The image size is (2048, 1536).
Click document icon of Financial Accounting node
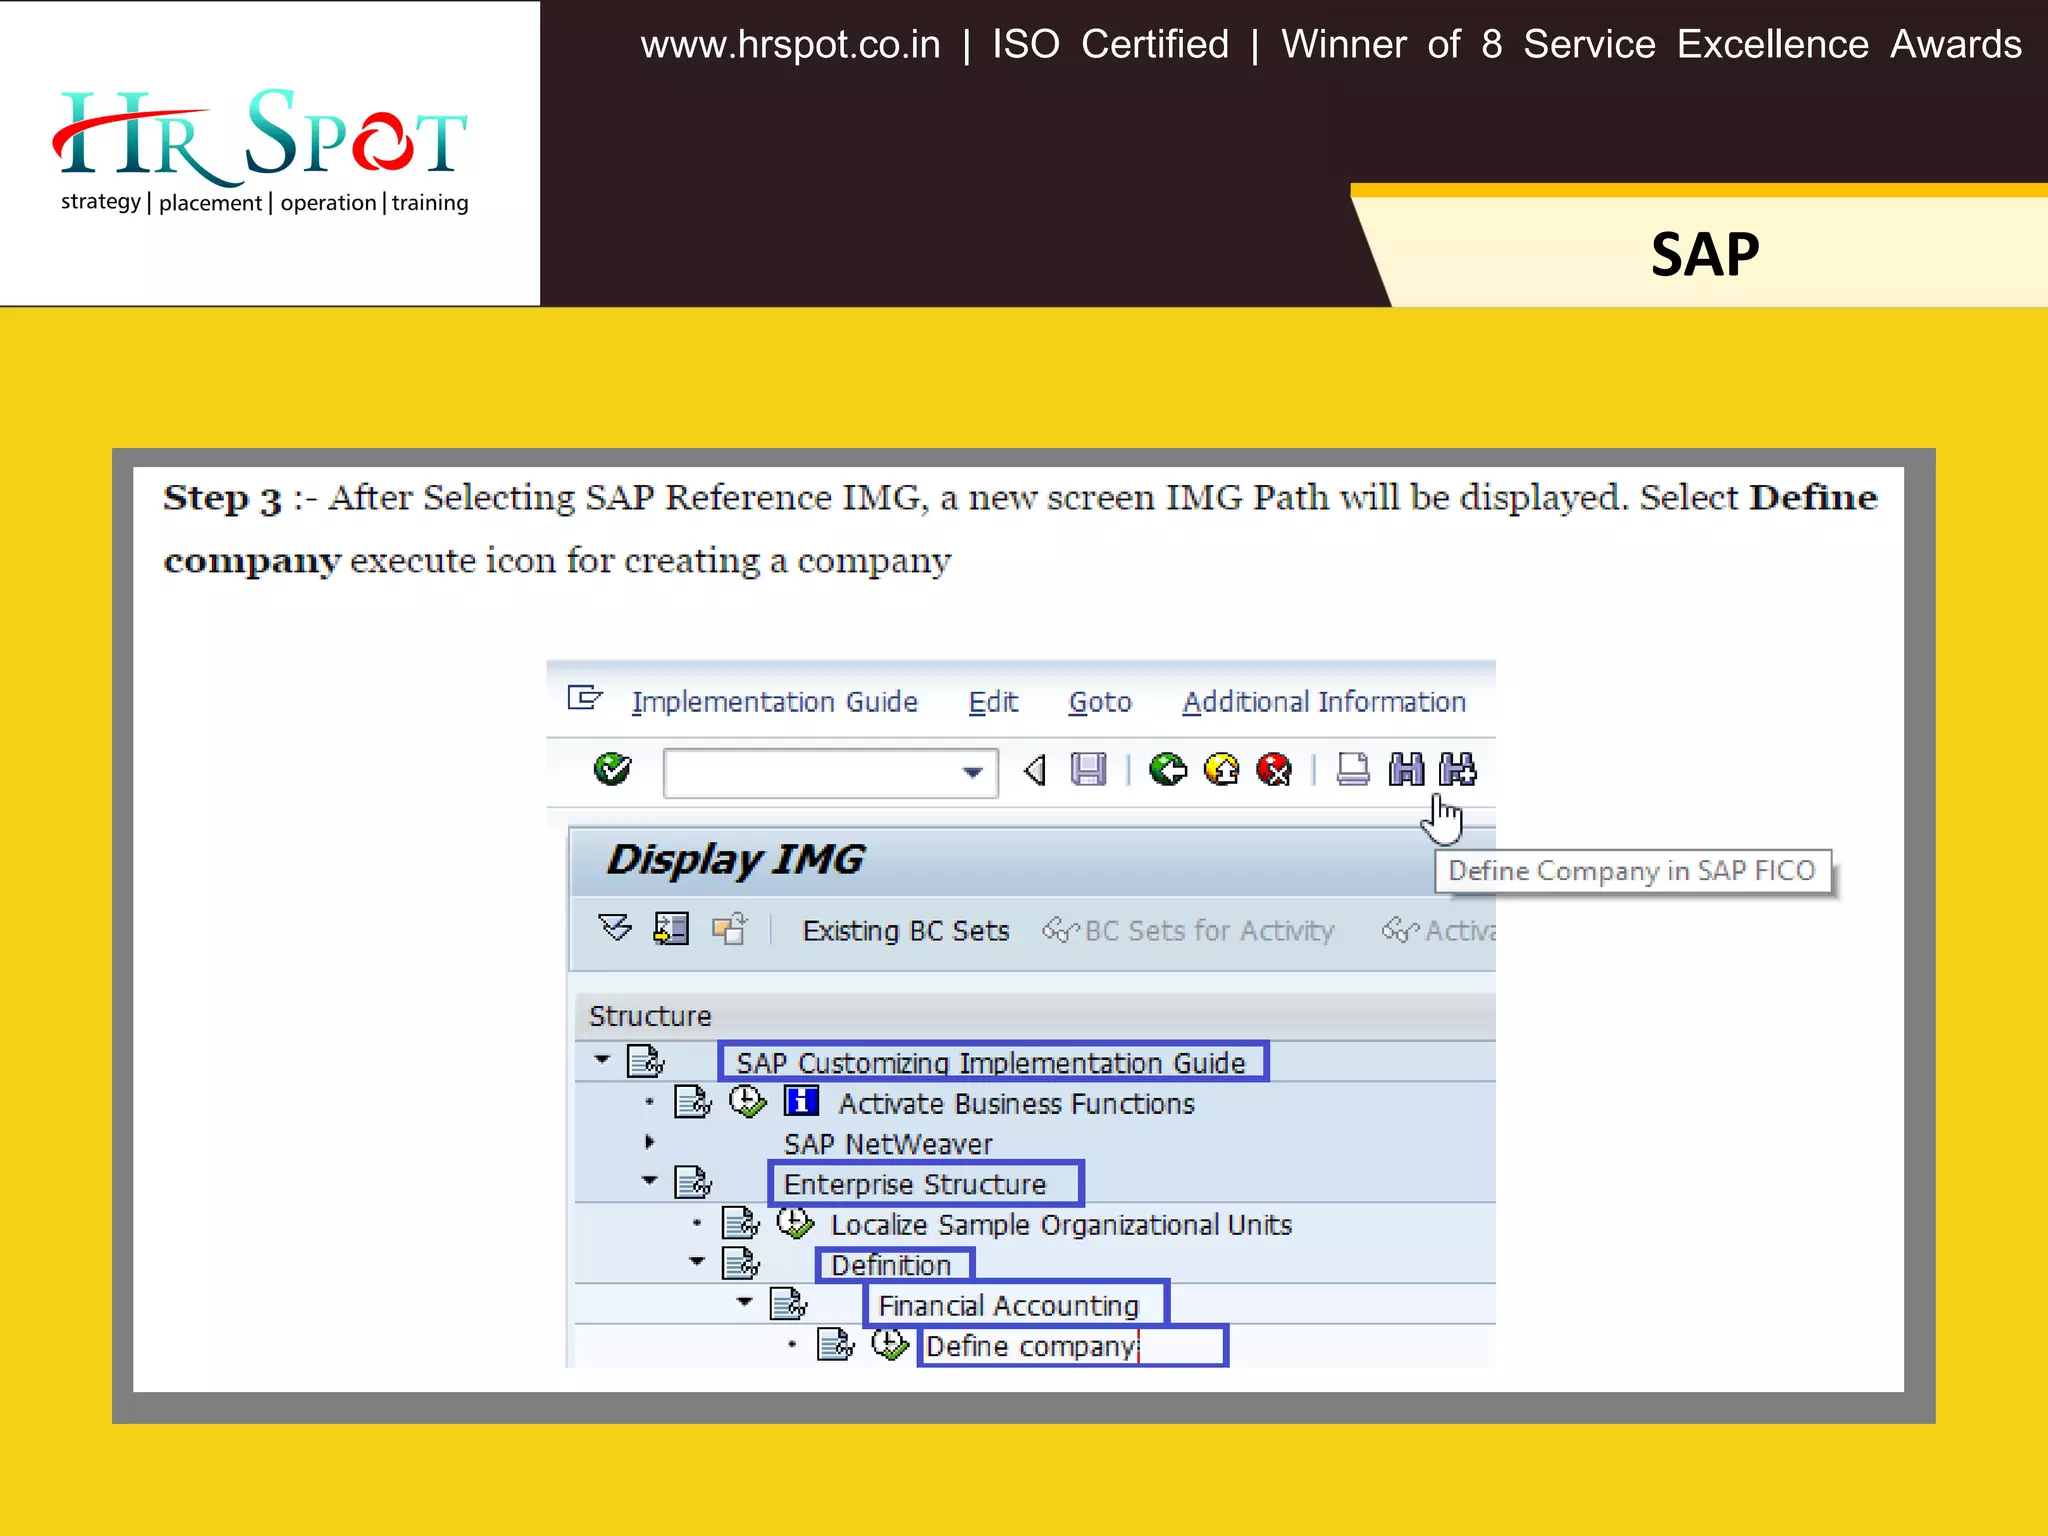[788, 1304]
